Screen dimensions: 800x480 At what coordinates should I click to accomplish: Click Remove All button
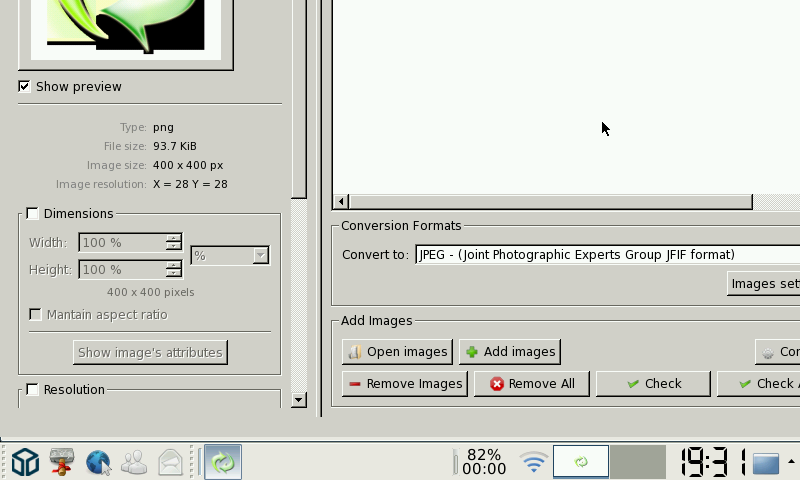click(x=532, y=384)
